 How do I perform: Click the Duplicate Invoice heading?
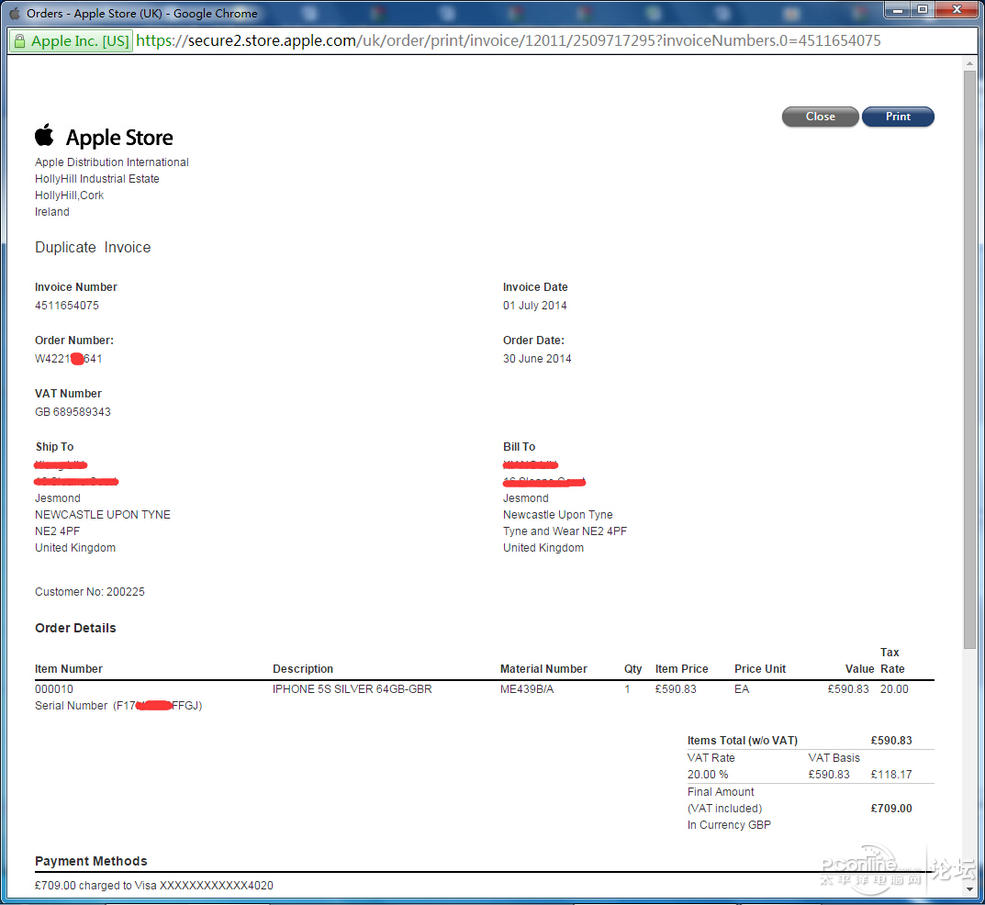[93, 247]
